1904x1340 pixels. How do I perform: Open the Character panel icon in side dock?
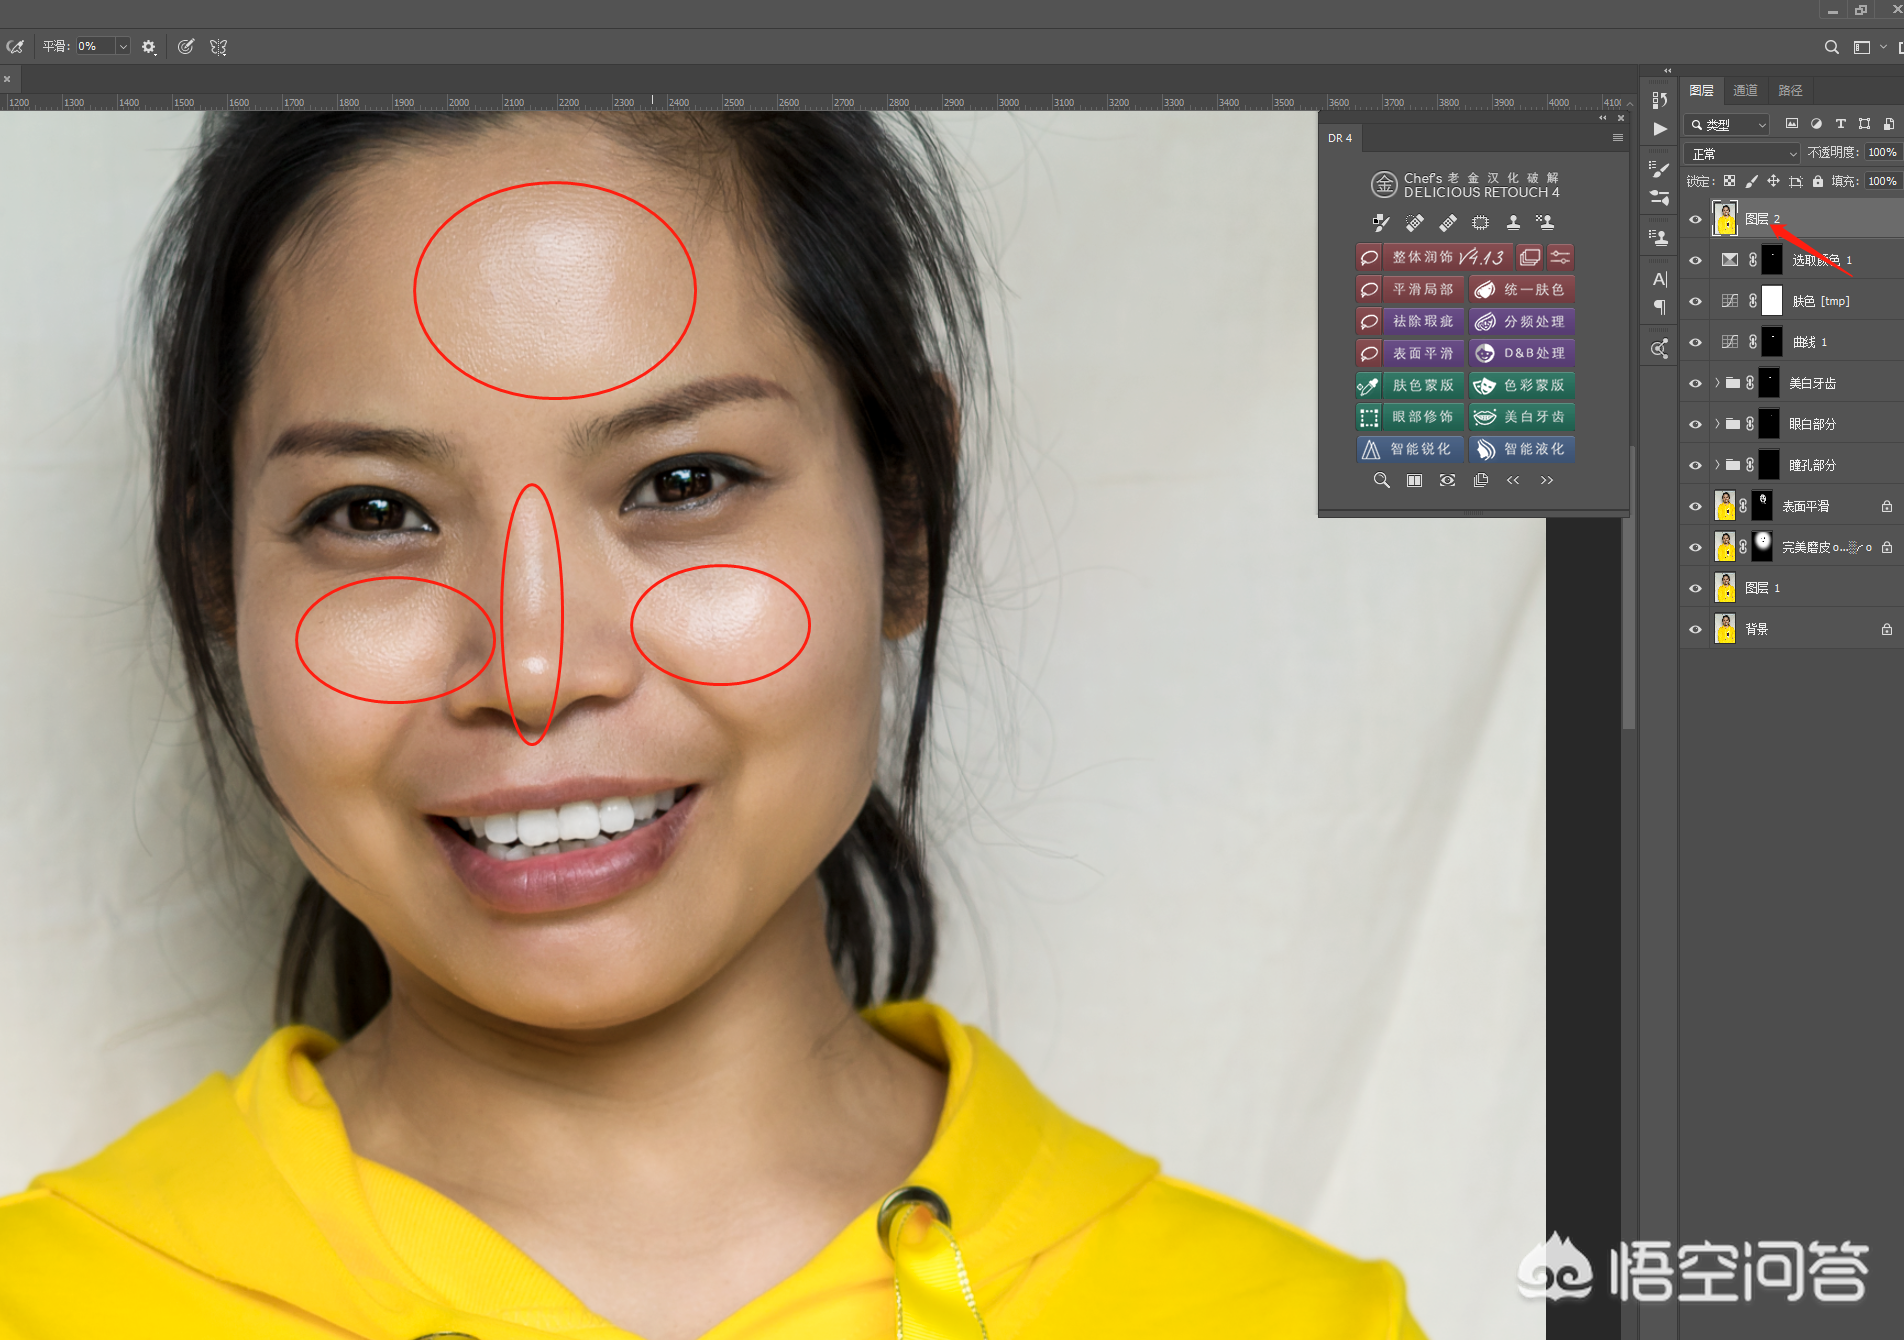[x=1660, y=279]
